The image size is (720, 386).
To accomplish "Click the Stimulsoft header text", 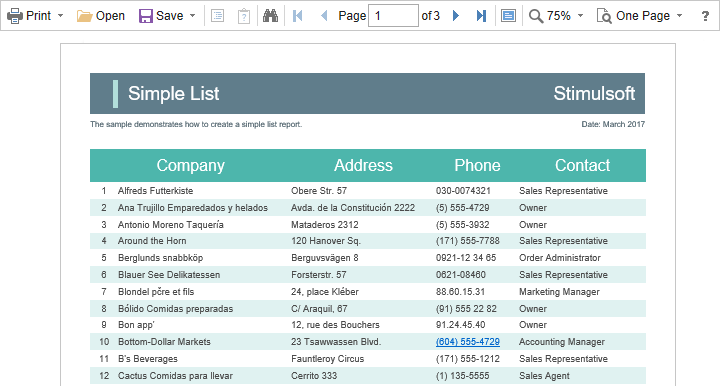I will pos(594,94).
